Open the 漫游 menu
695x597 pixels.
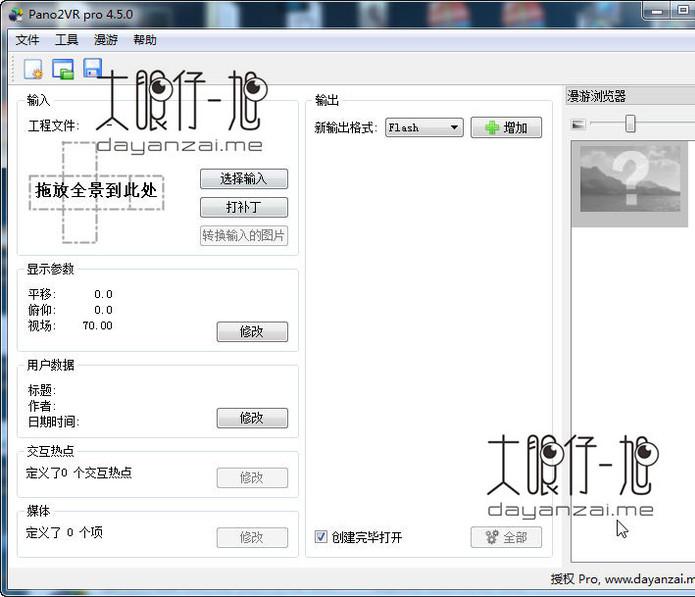[105, 40]
